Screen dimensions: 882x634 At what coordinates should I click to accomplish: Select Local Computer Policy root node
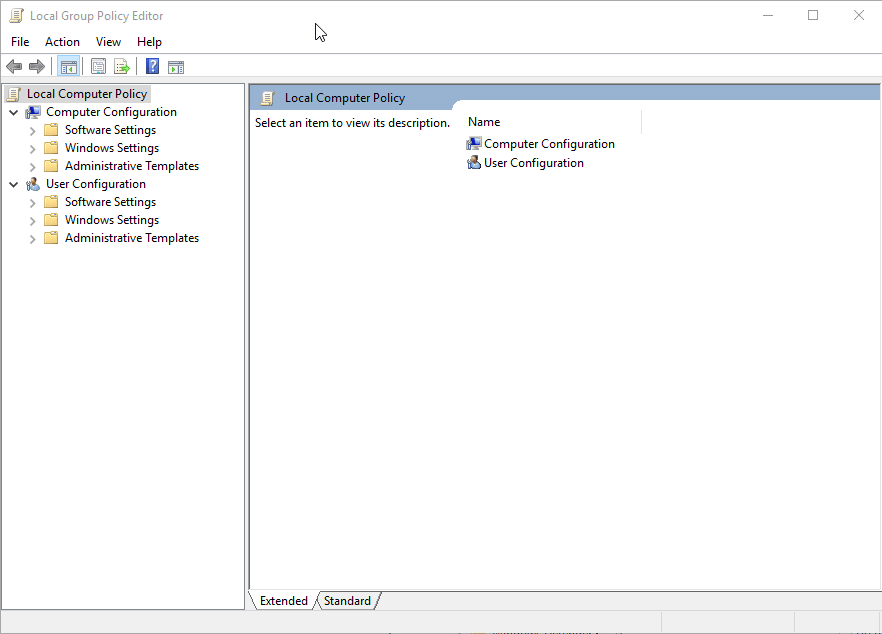(87, 94)
